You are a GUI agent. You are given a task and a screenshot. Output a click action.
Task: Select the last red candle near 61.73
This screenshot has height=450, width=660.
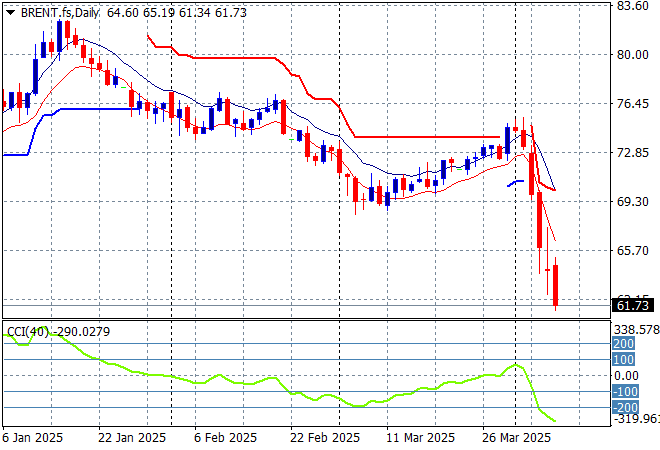[x=556, y=285]
